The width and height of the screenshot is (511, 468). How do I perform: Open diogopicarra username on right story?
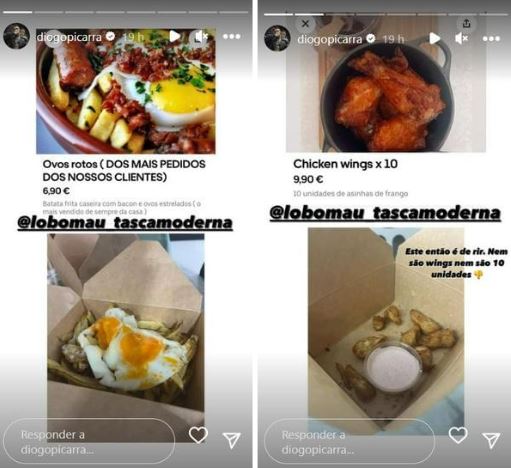pyautogui.click(x=329, y=39)
